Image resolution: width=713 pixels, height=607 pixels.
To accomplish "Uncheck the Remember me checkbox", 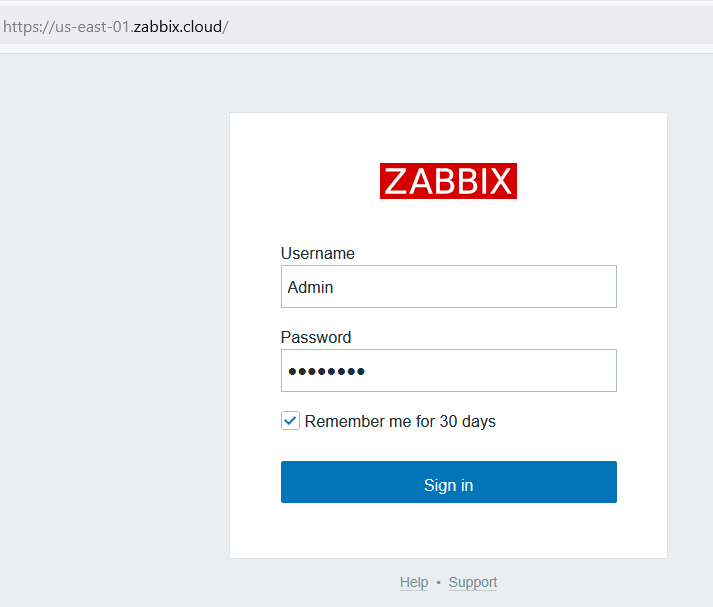I will [x=290, y=421].
